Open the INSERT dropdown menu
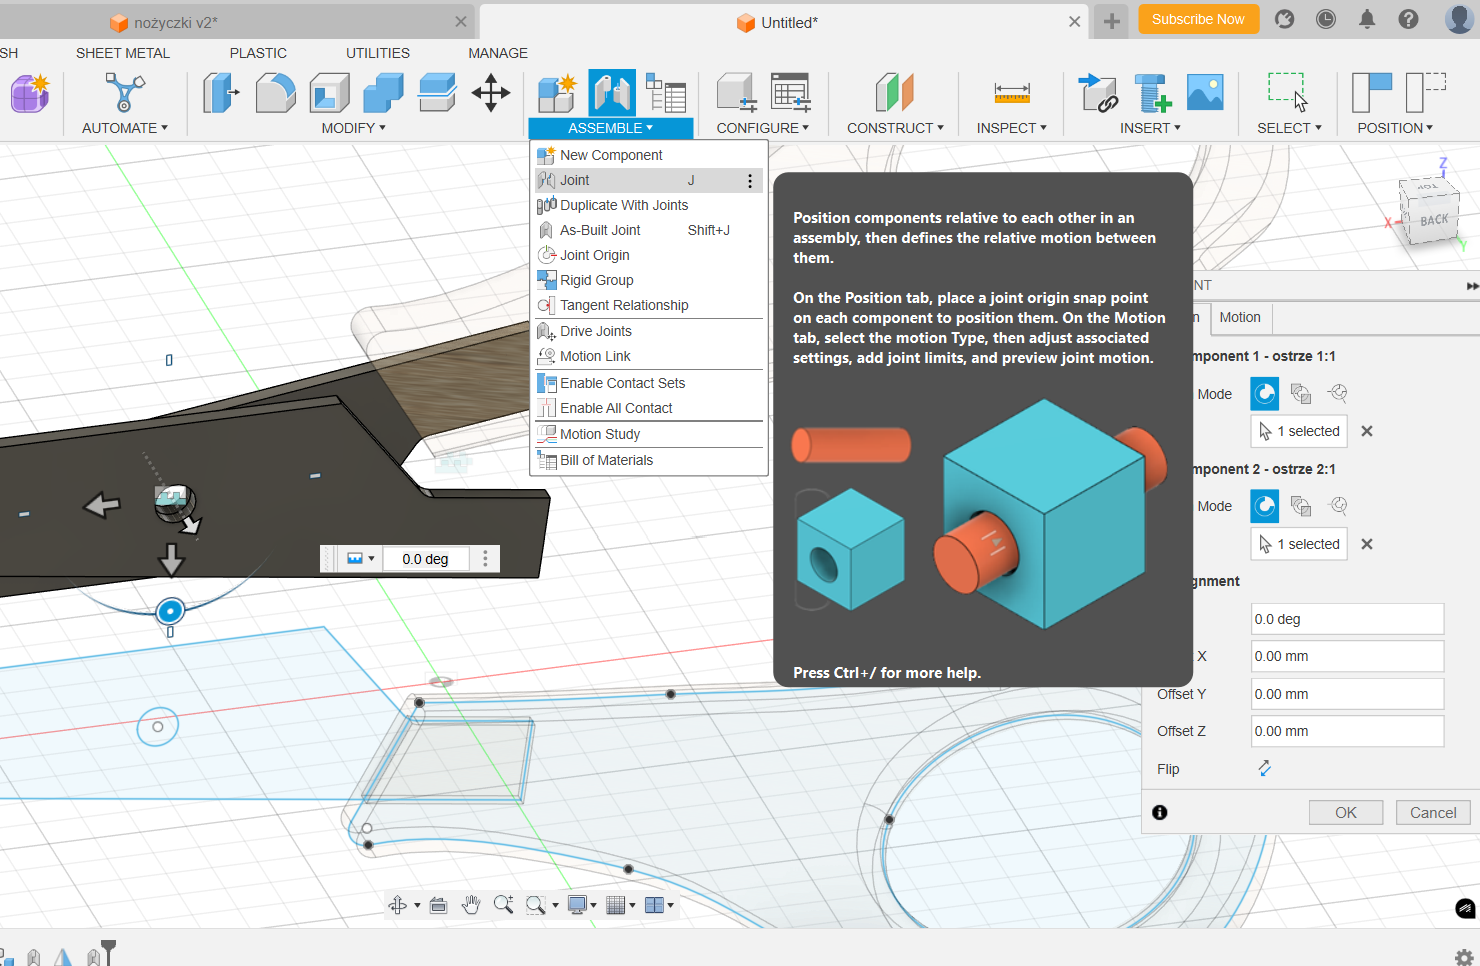1480x966 pixels. [1150, 128]
